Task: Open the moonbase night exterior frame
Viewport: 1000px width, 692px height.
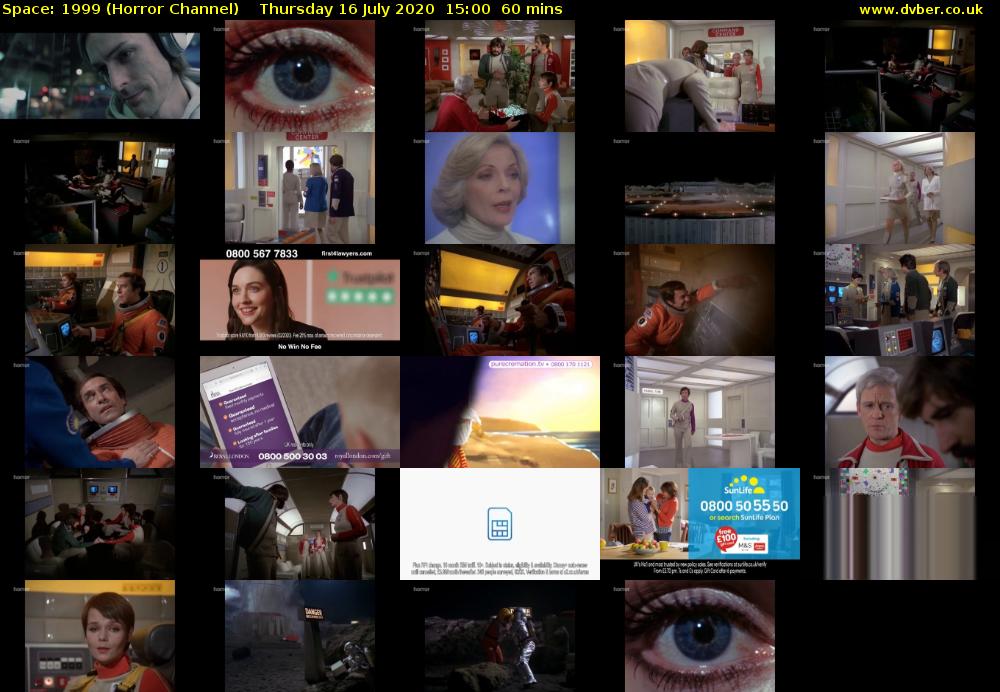Action: tap(700, 188)
